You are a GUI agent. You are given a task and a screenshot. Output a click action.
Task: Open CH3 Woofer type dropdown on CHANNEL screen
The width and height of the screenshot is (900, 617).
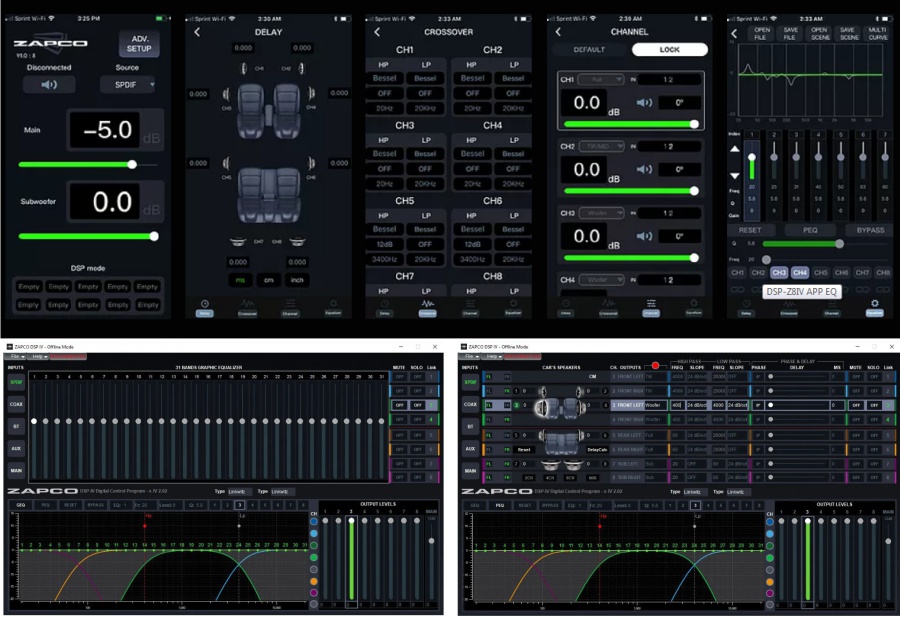click(600, 213)
